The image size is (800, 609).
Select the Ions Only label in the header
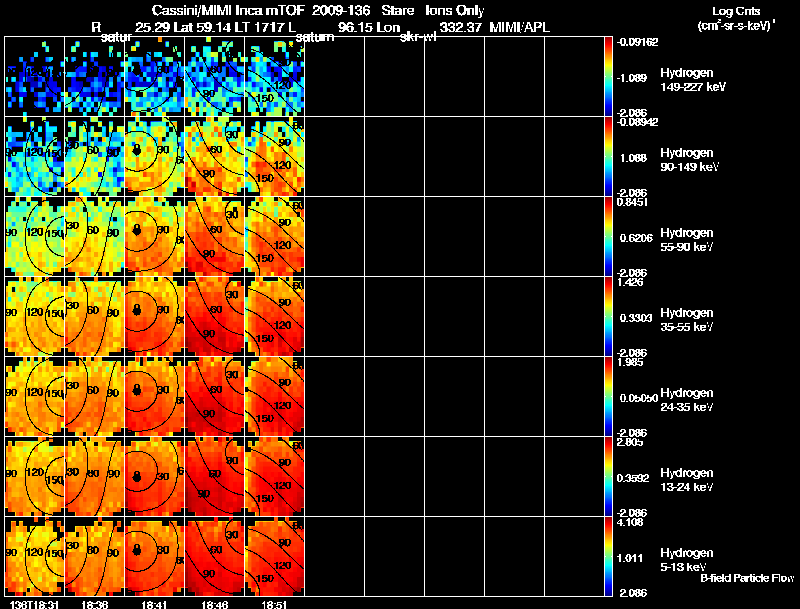pyautogui.click(x=458, y=7)
